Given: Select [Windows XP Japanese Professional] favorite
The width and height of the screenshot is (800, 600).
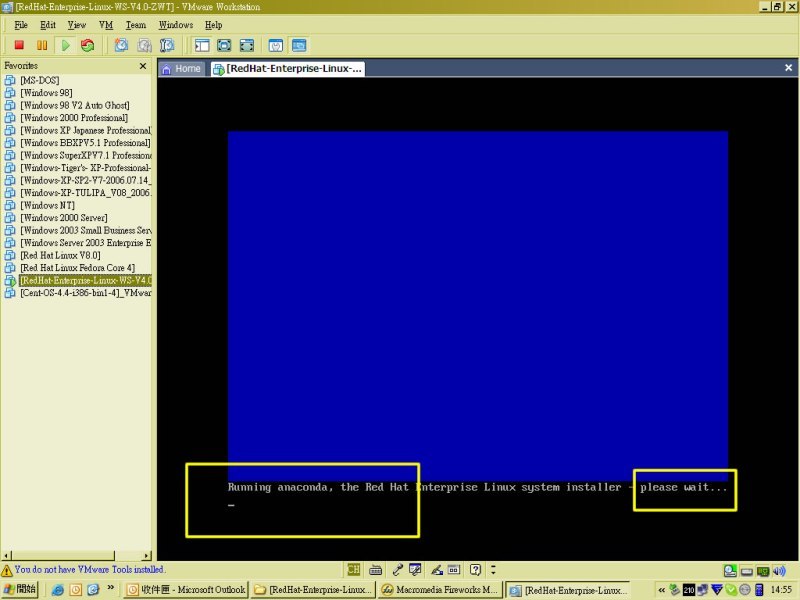Looking at the screenshot, I should (85, 130).
